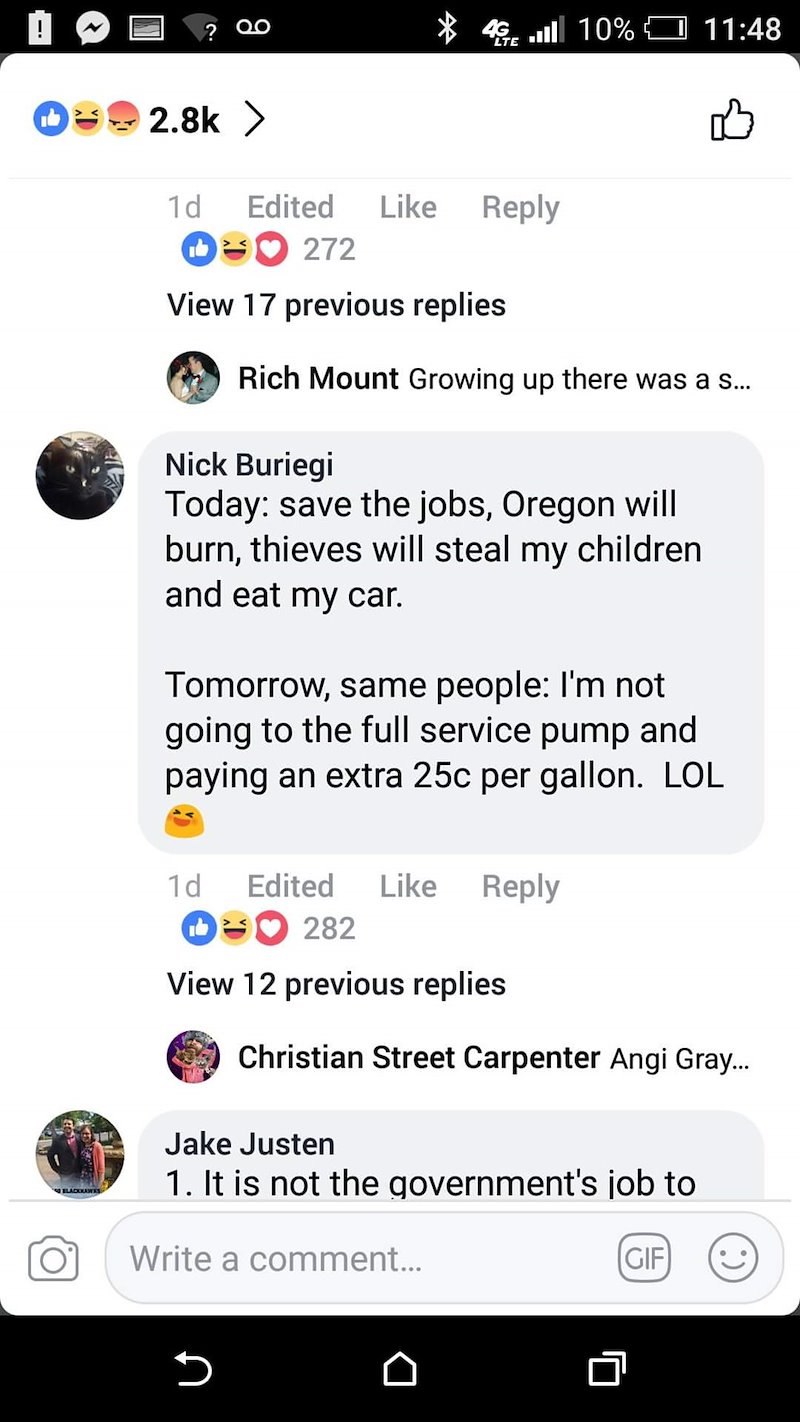
Task: Open the recent apps square icon
Action: click(607, 1368)
